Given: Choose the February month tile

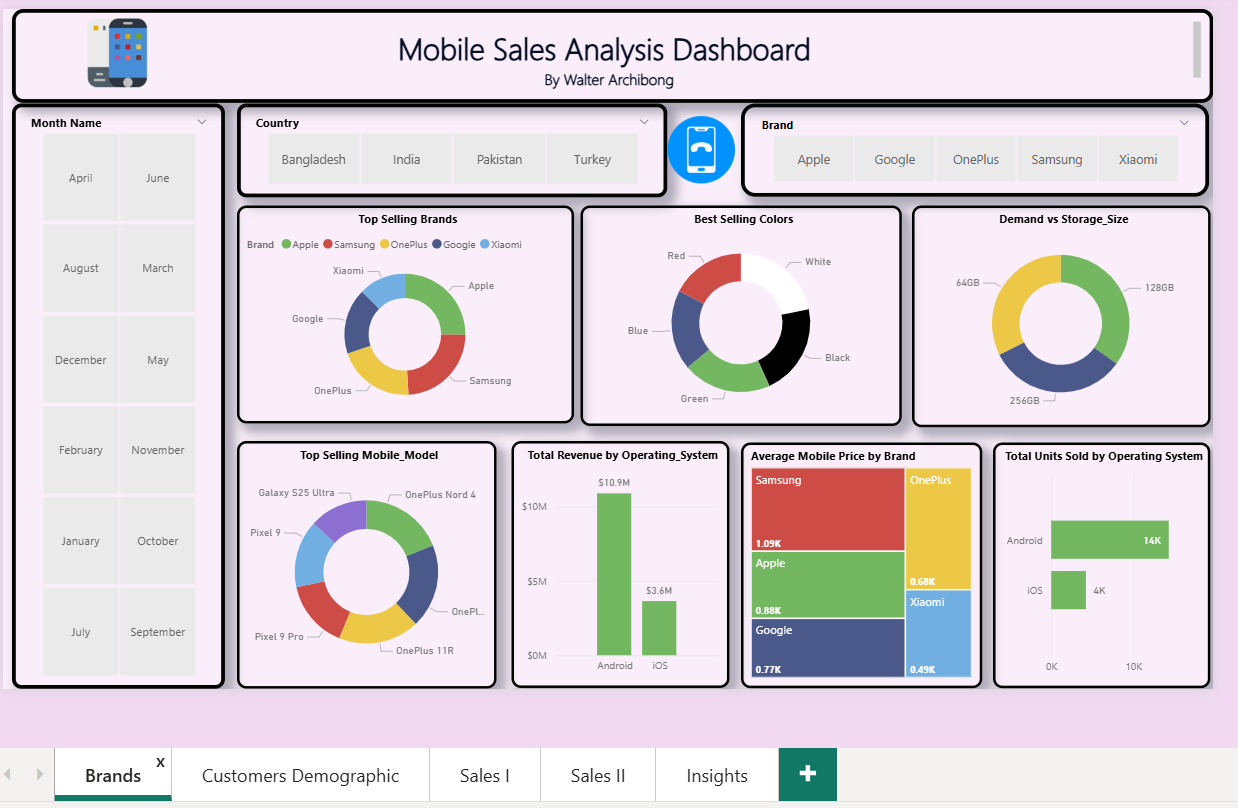Looking at the screenshot, I should (81, 450).
